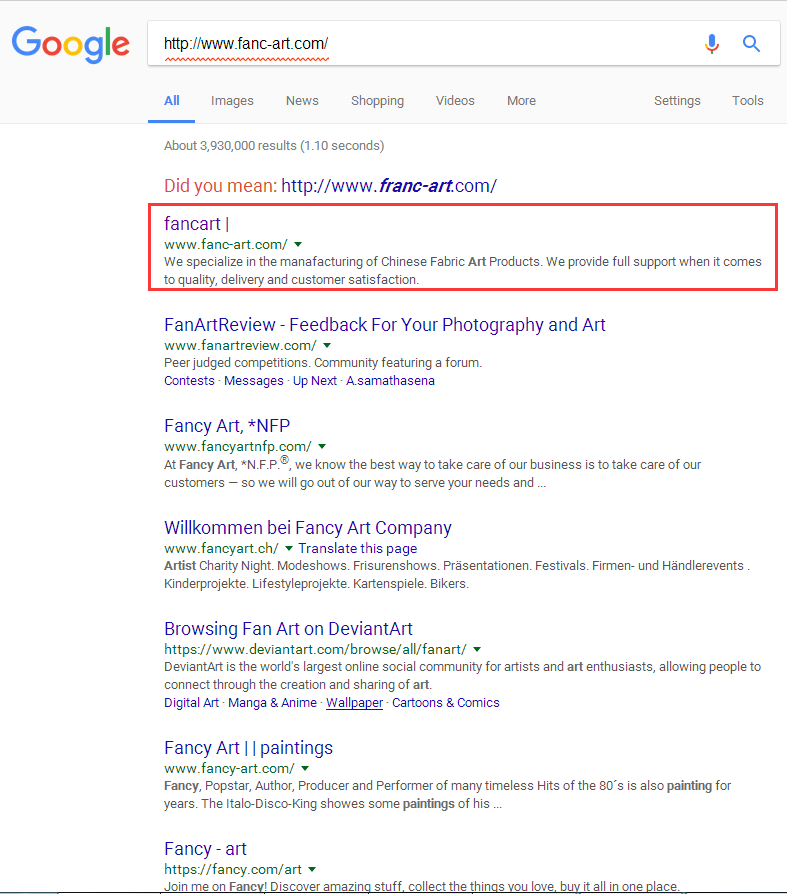The width and height of the screenshot is (787, 894).
Task: Open the Contests sitelink
Action: pos(189,380)
